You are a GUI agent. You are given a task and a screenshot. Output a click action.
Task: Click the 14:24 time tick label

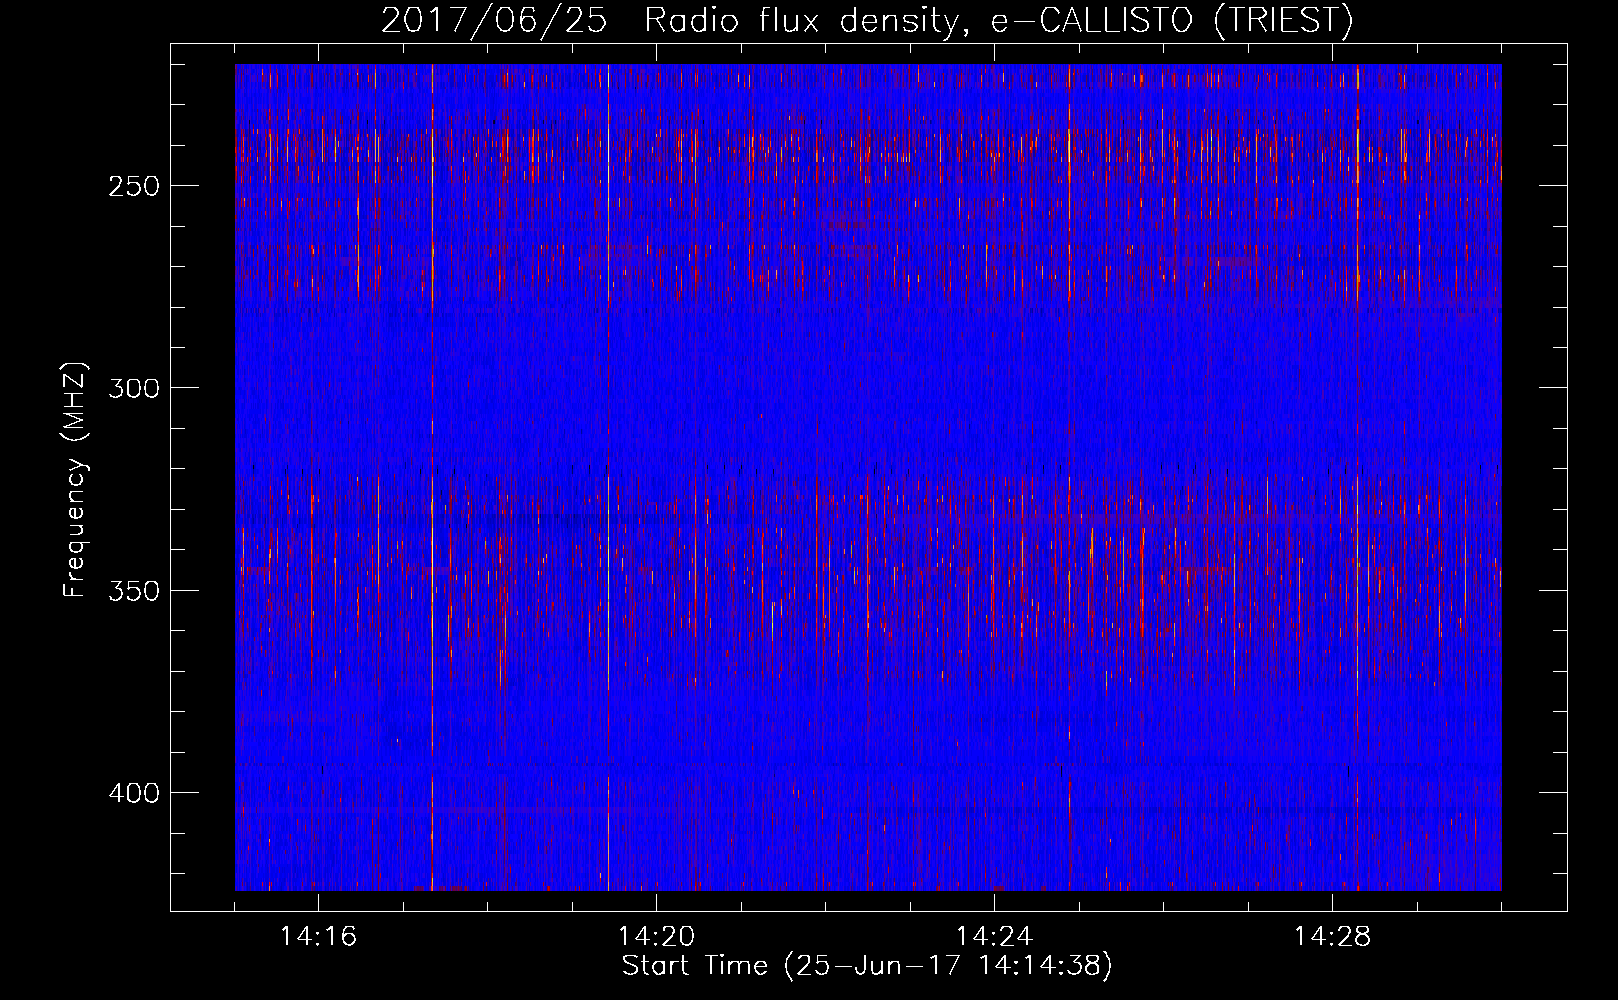(994, 937)
